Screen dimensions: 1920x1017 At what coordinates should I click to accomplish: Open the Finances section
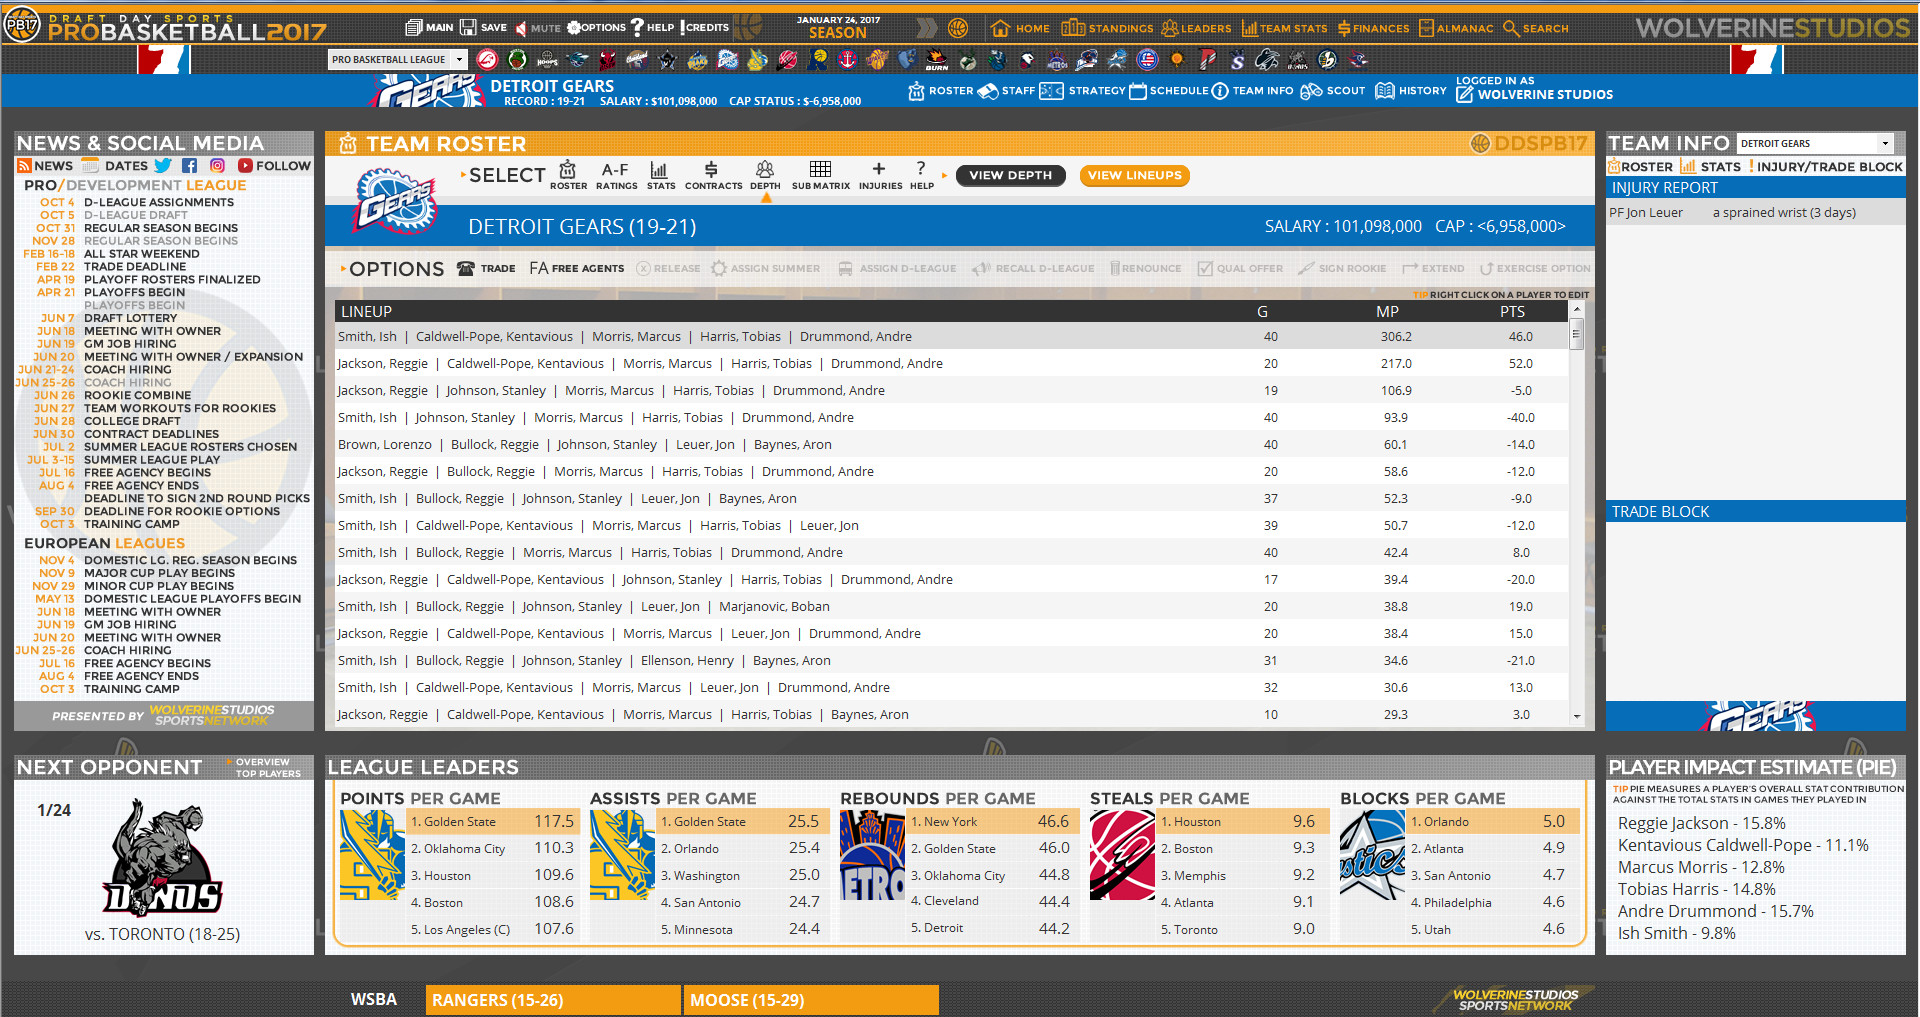(1372, 28)
